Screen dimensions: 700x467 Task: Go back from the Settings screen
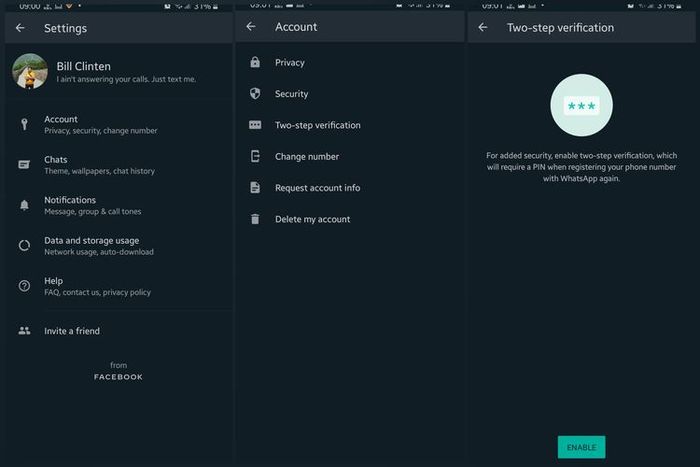coord(20,28)
